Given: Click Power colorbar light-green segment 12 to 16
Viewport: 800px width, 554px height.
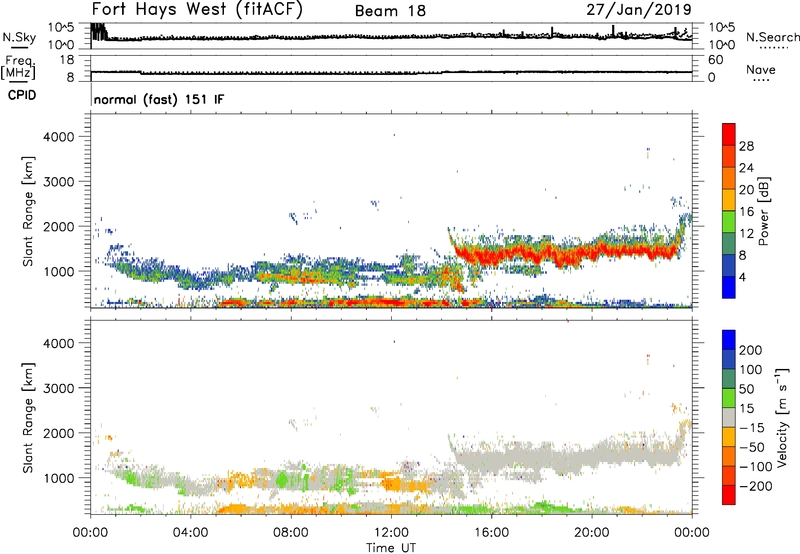Looking at the screenshot, I should (729, 222).
